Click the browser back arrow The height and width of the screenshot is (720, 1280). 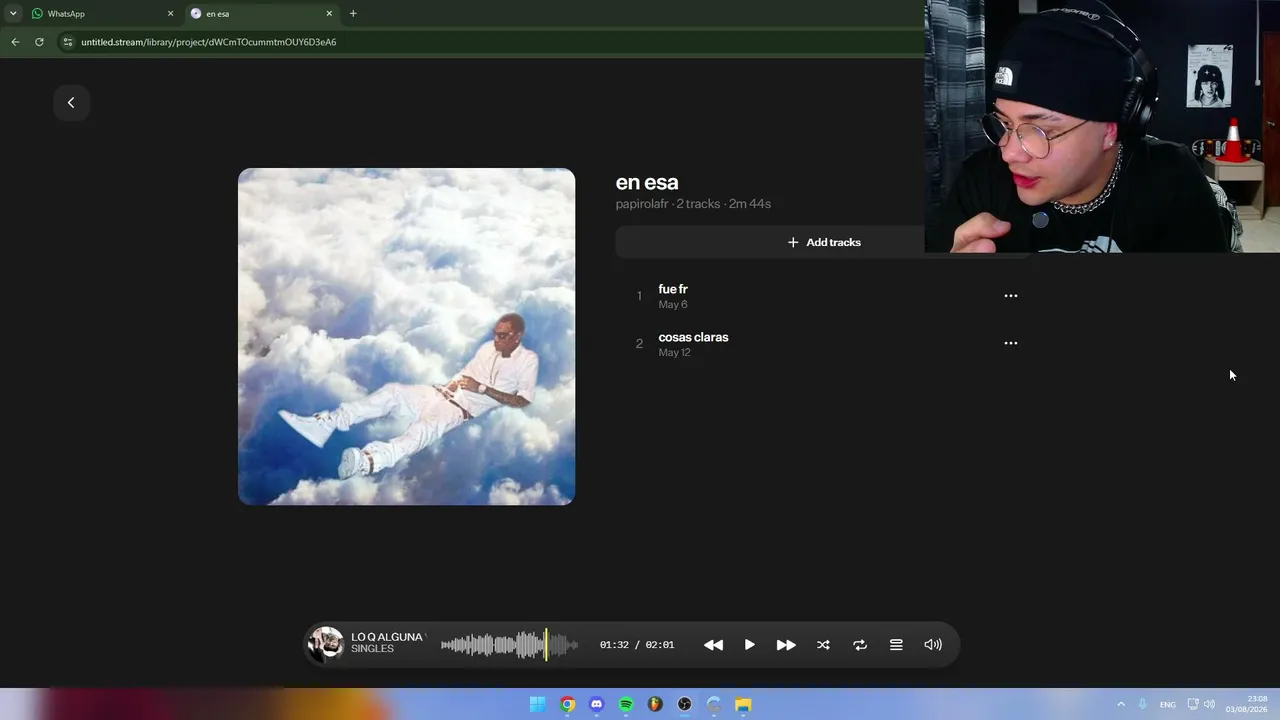[15, 42]
